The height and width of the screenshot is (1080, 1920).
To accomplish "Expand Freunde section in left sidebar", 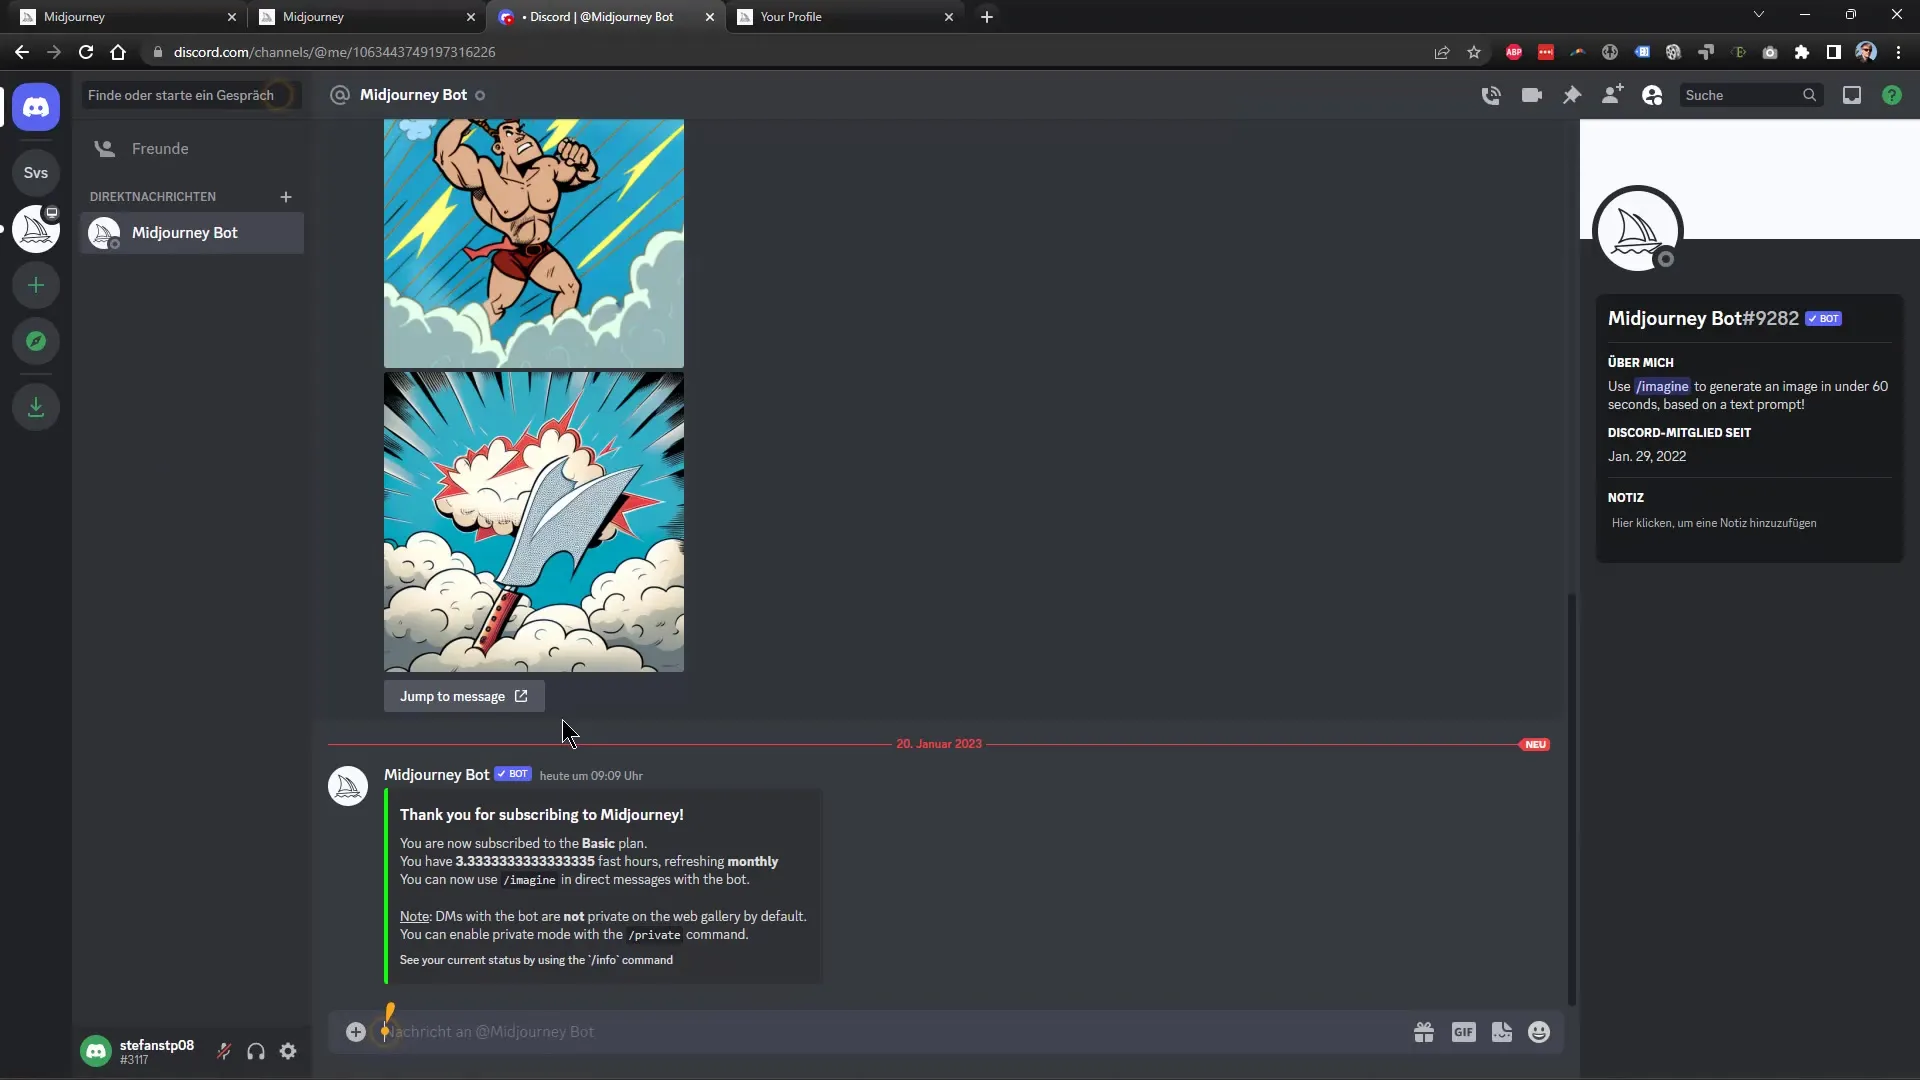I will (158, 148).
